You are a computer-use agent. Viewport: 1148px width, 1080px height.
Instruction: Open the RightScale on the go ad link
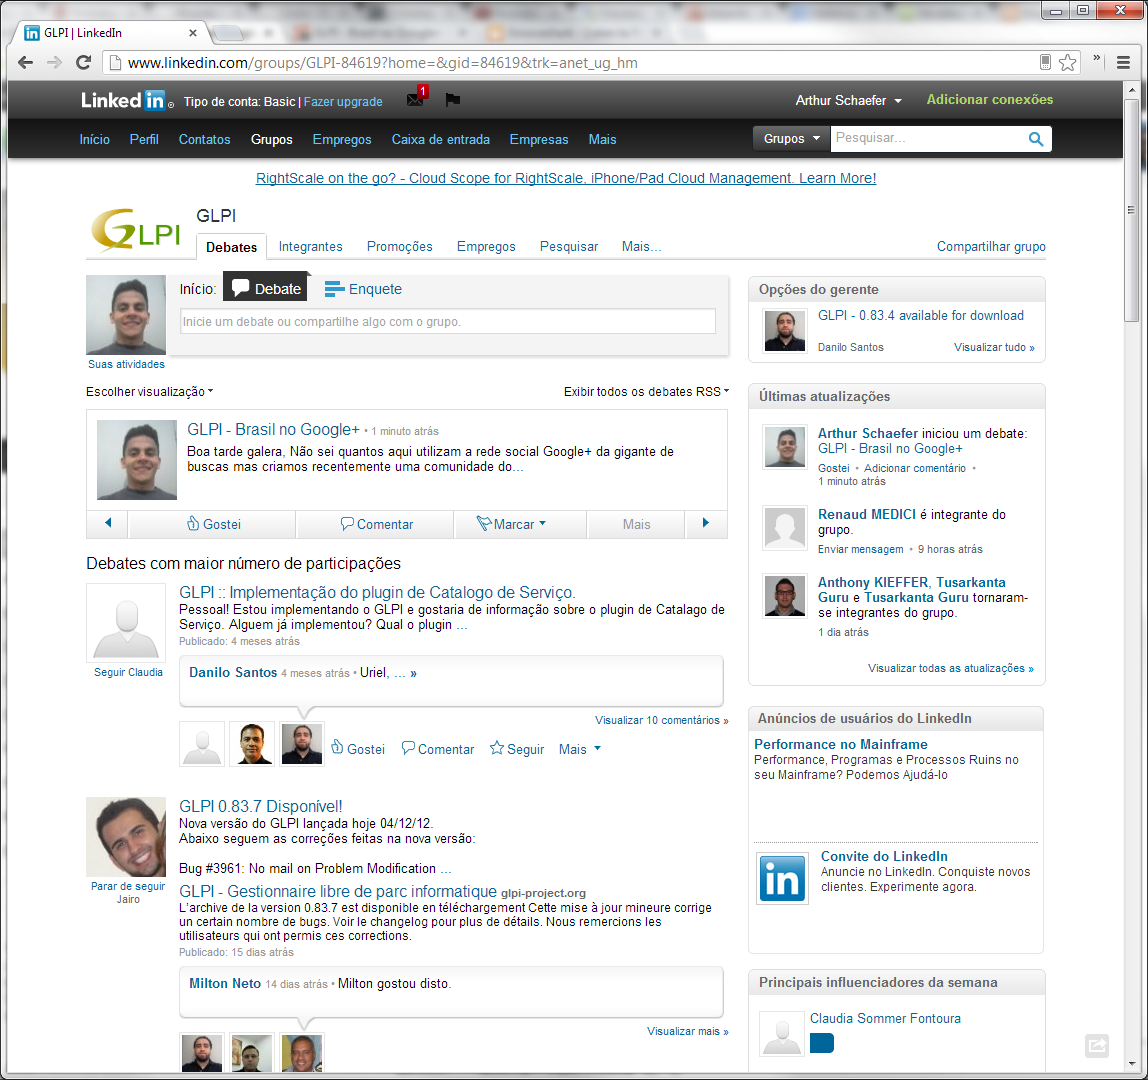pyautogui.click(x=566, y=178)
